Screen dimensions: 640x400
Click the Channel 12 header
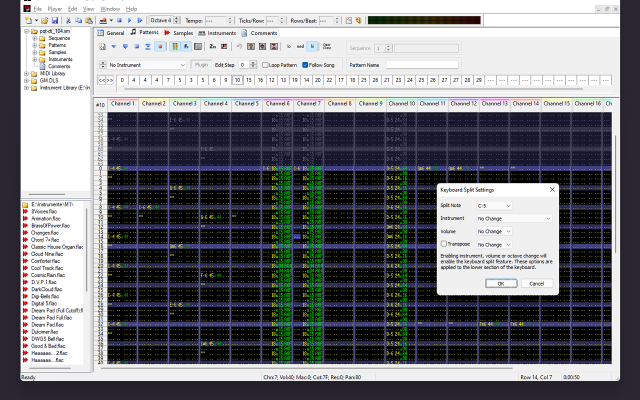(x=464, y=104)
